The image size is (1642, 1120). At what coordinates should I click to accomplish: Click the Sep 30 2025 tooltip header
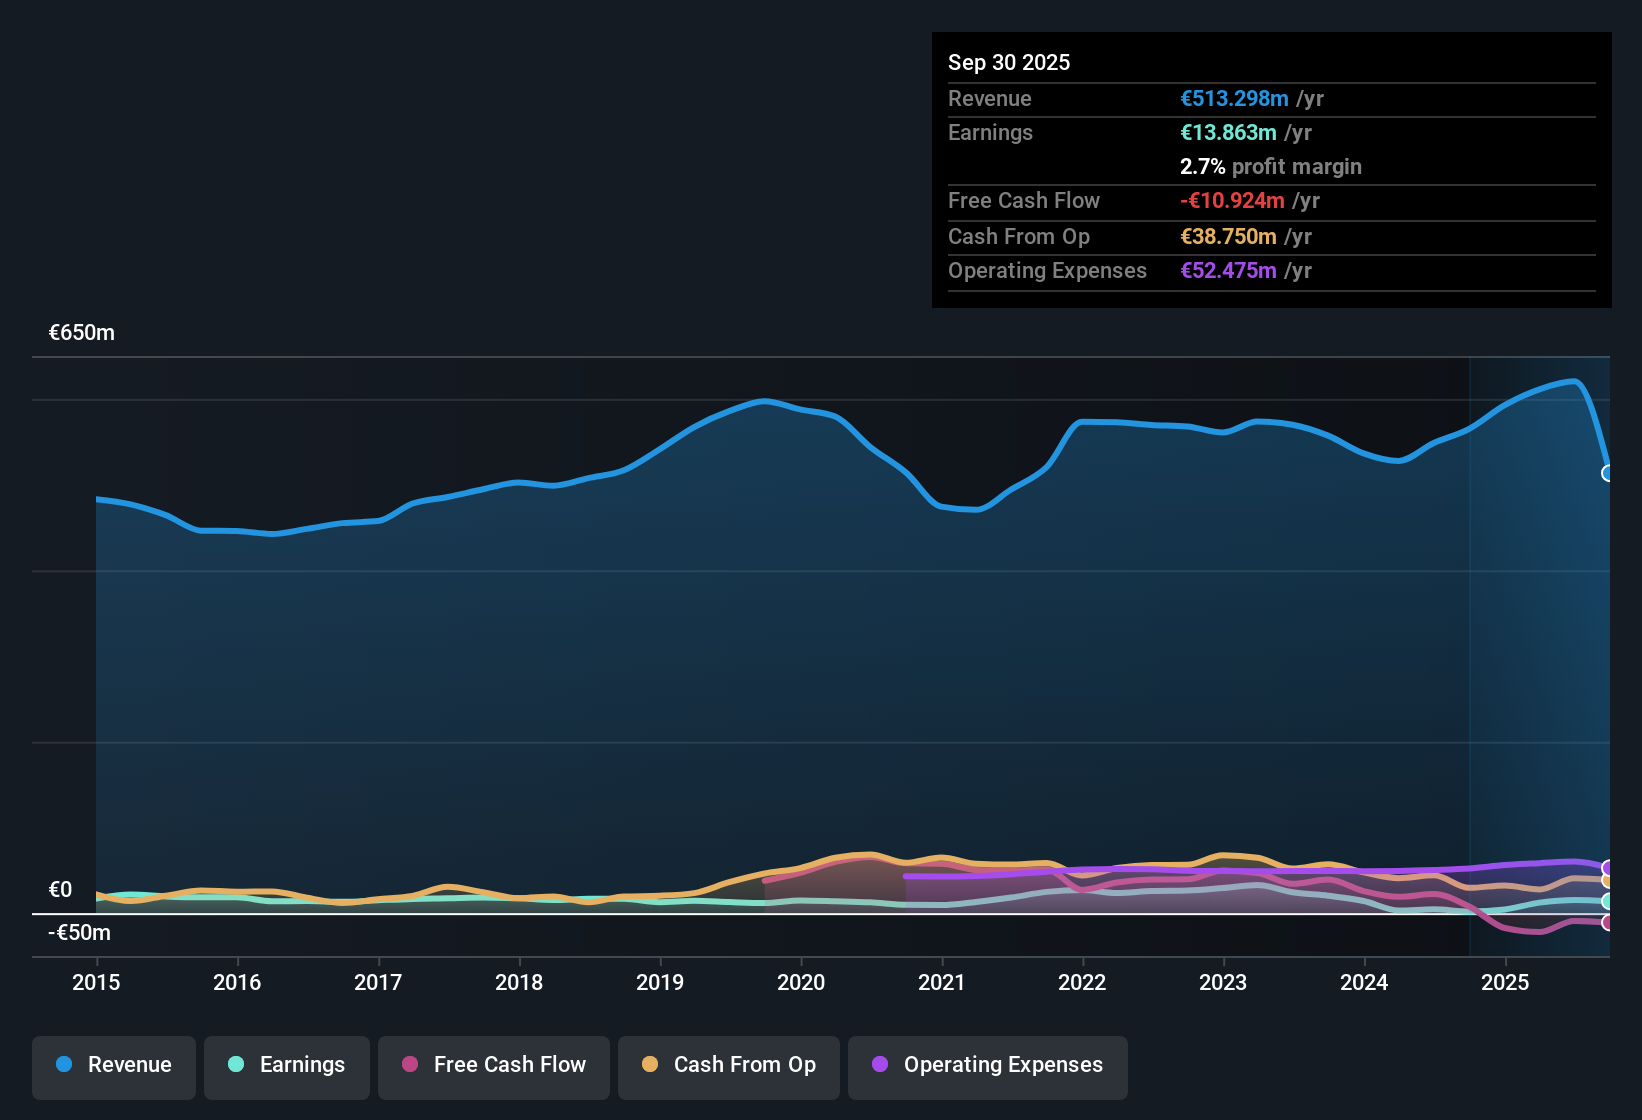coord(1009,63)
